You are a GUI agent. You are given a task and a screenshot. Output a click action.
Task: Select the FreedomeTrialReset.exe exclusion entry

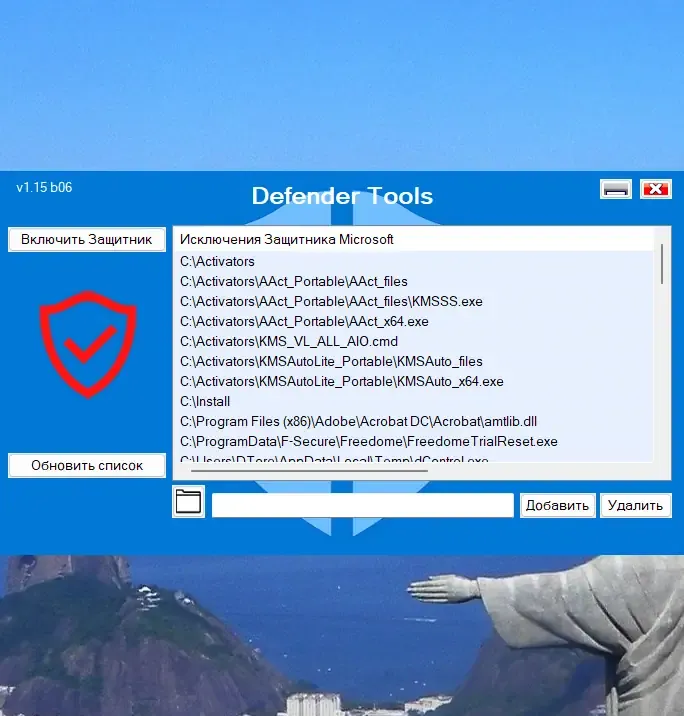368,442
